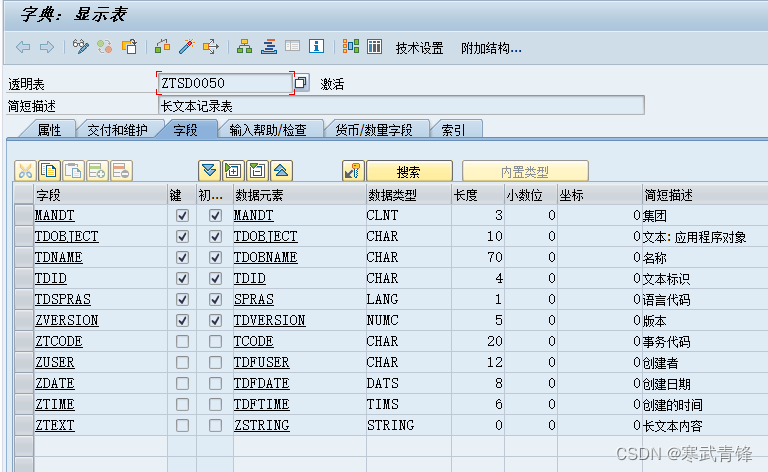The width and height of the screenshot is (768, 472).
Task: Open the colored graphic blocks icon
Action: tap(351, 47)
